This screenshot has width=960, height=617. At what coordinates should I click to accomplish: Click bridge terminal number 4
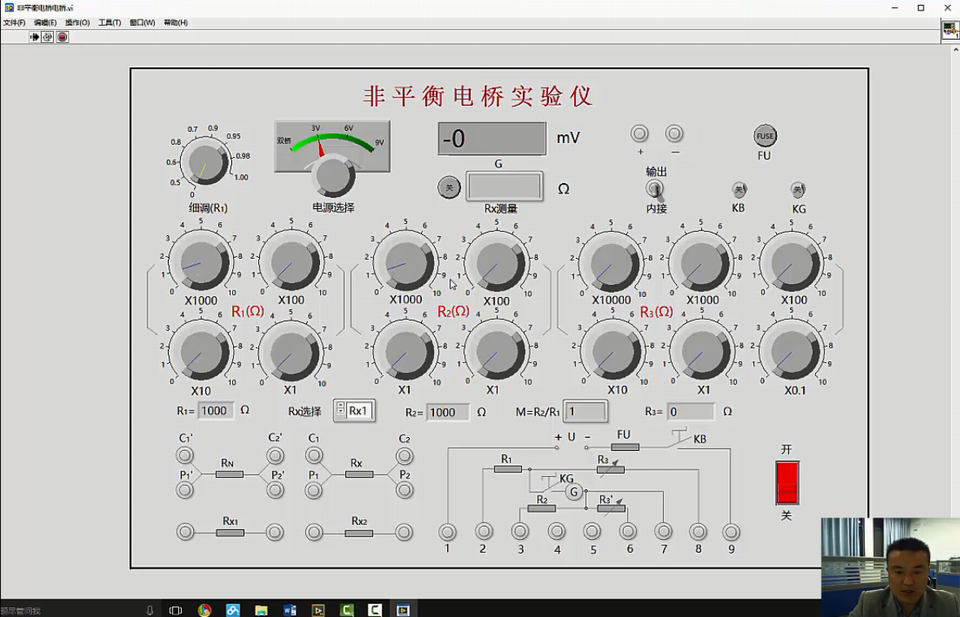tap(556, 531)
